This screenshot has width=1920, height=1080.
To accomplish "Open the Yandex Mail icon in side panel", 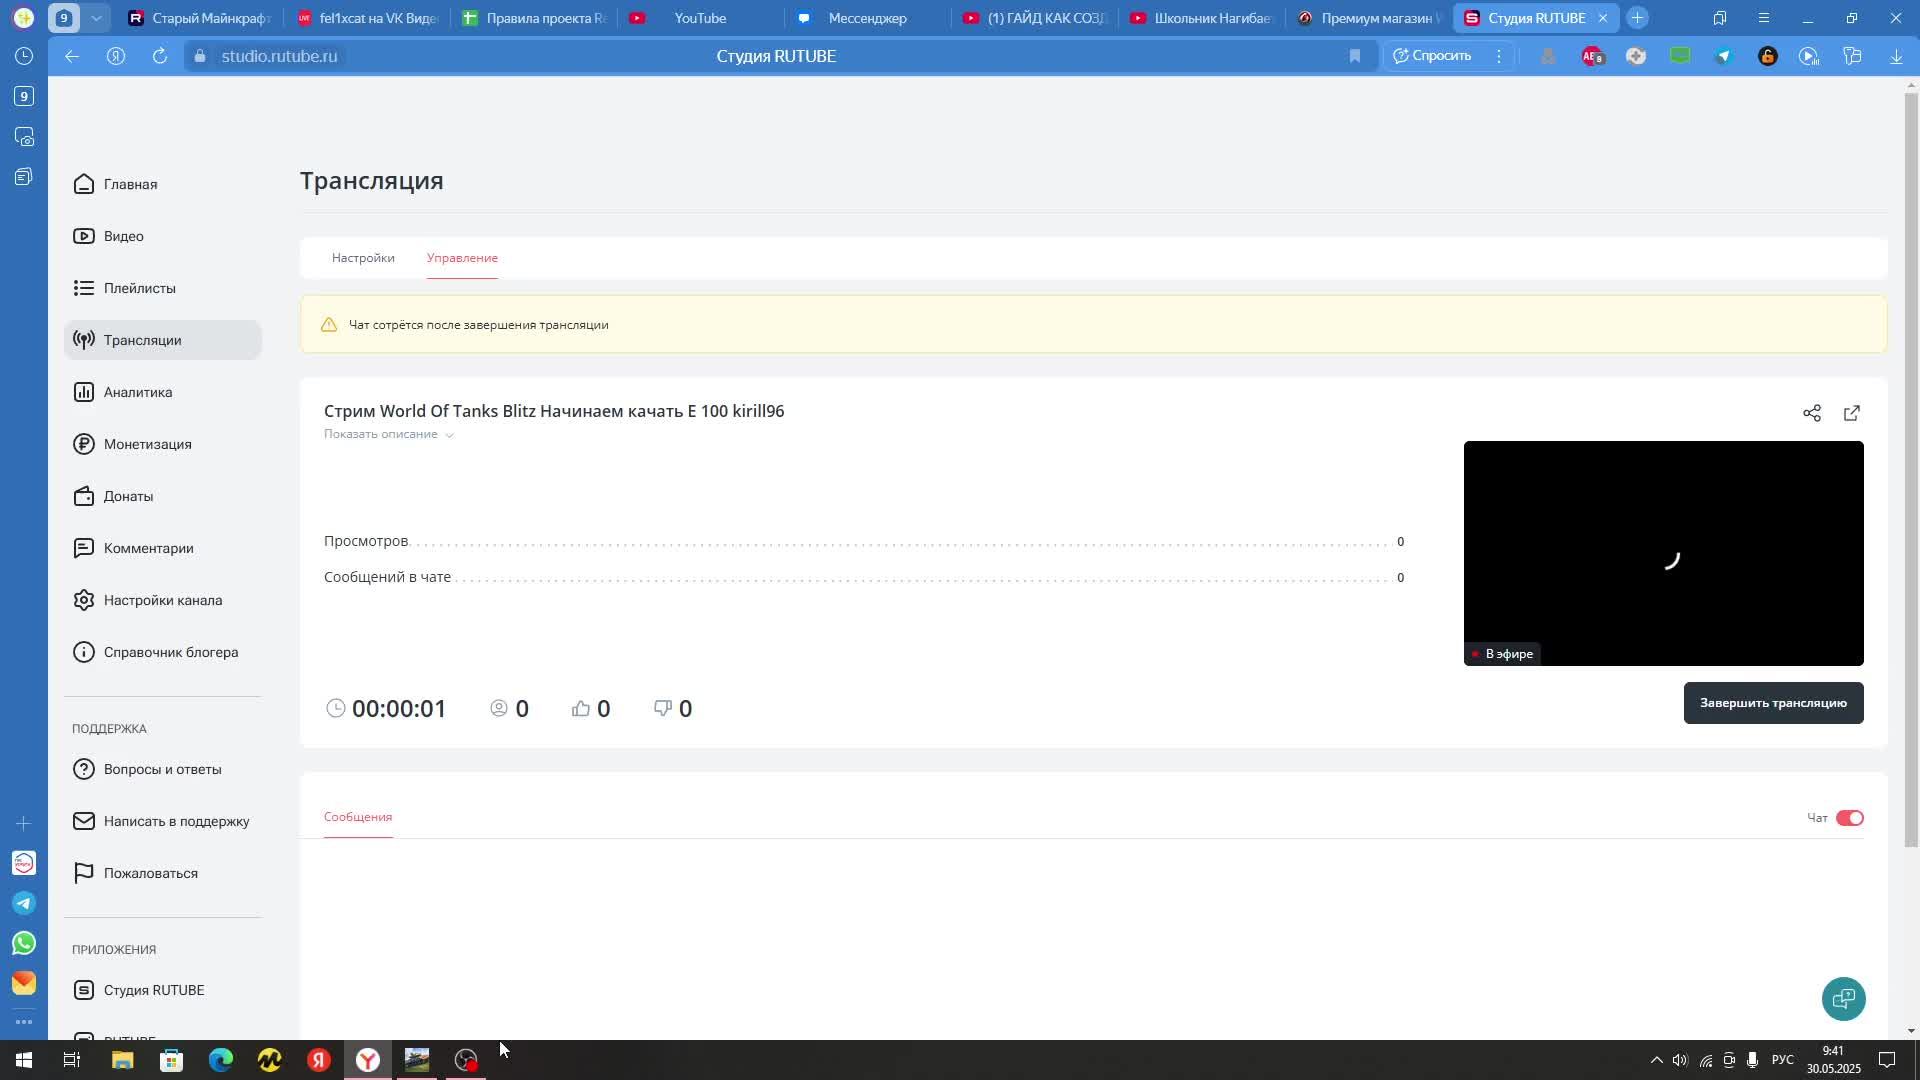I will coord(24,983).
